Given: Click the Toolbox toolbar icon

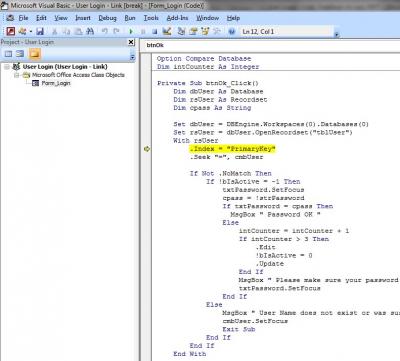Looking at the screenshot, I should (x=217, y=31).
